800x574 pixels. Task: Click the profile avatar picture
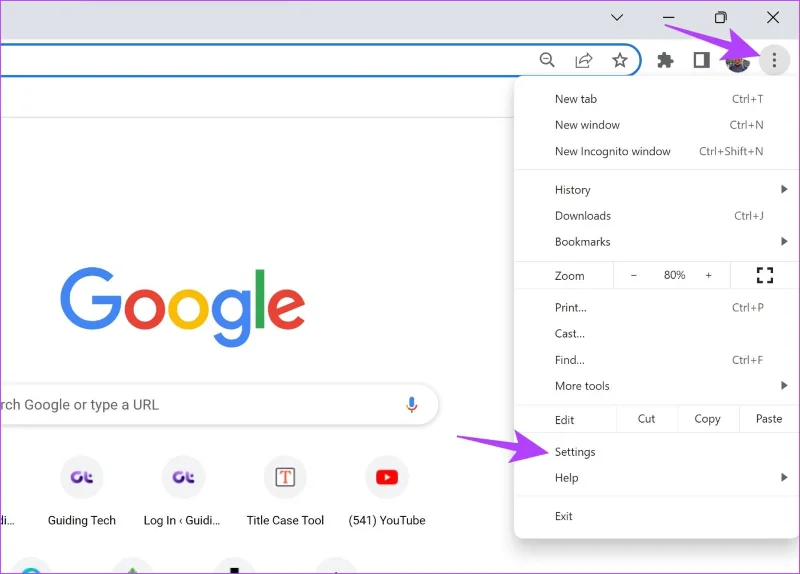(x=738, y=62)
